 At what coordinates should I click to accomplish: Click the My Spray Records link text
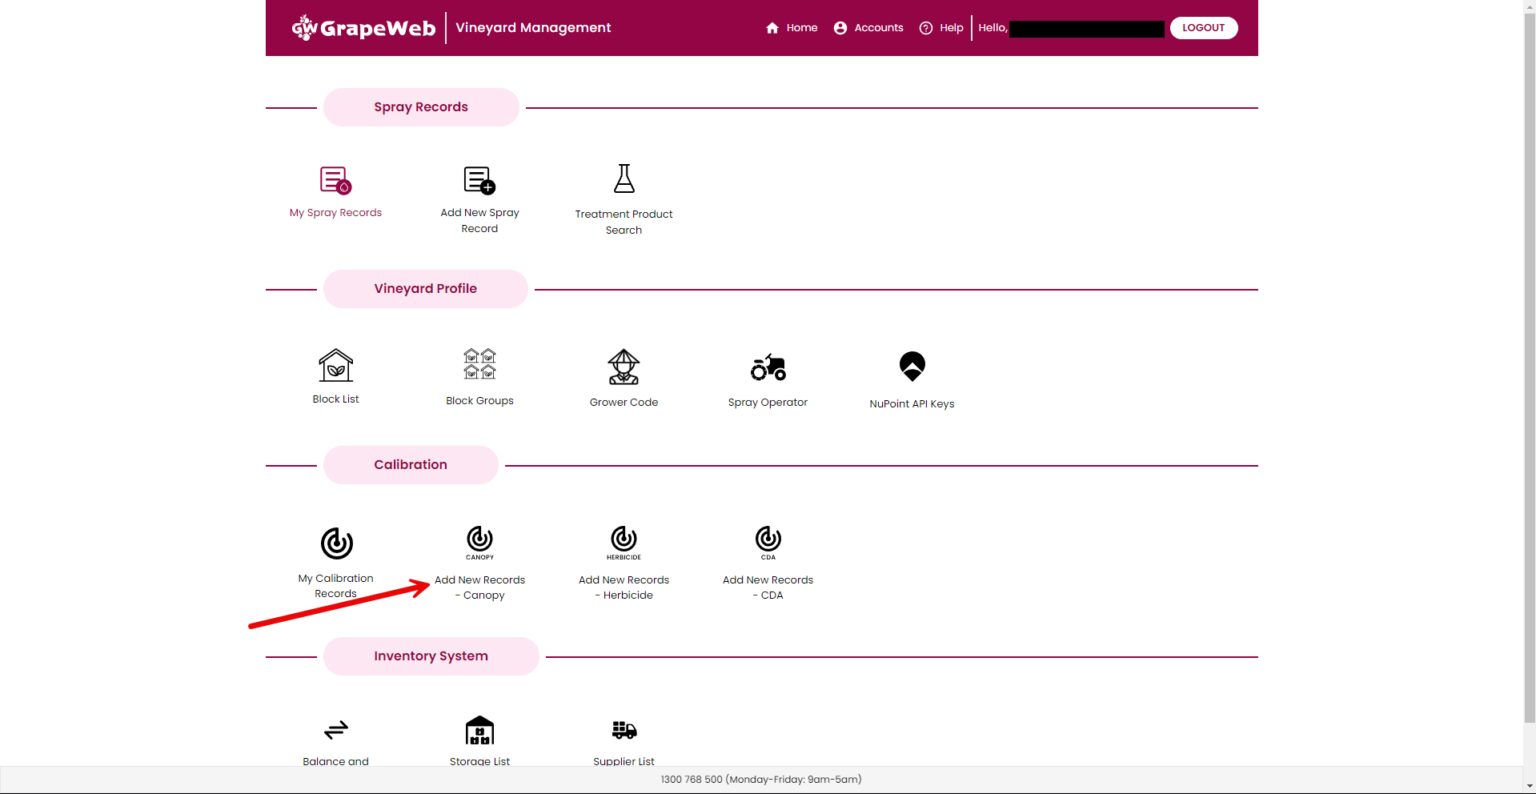pos(336,213)
